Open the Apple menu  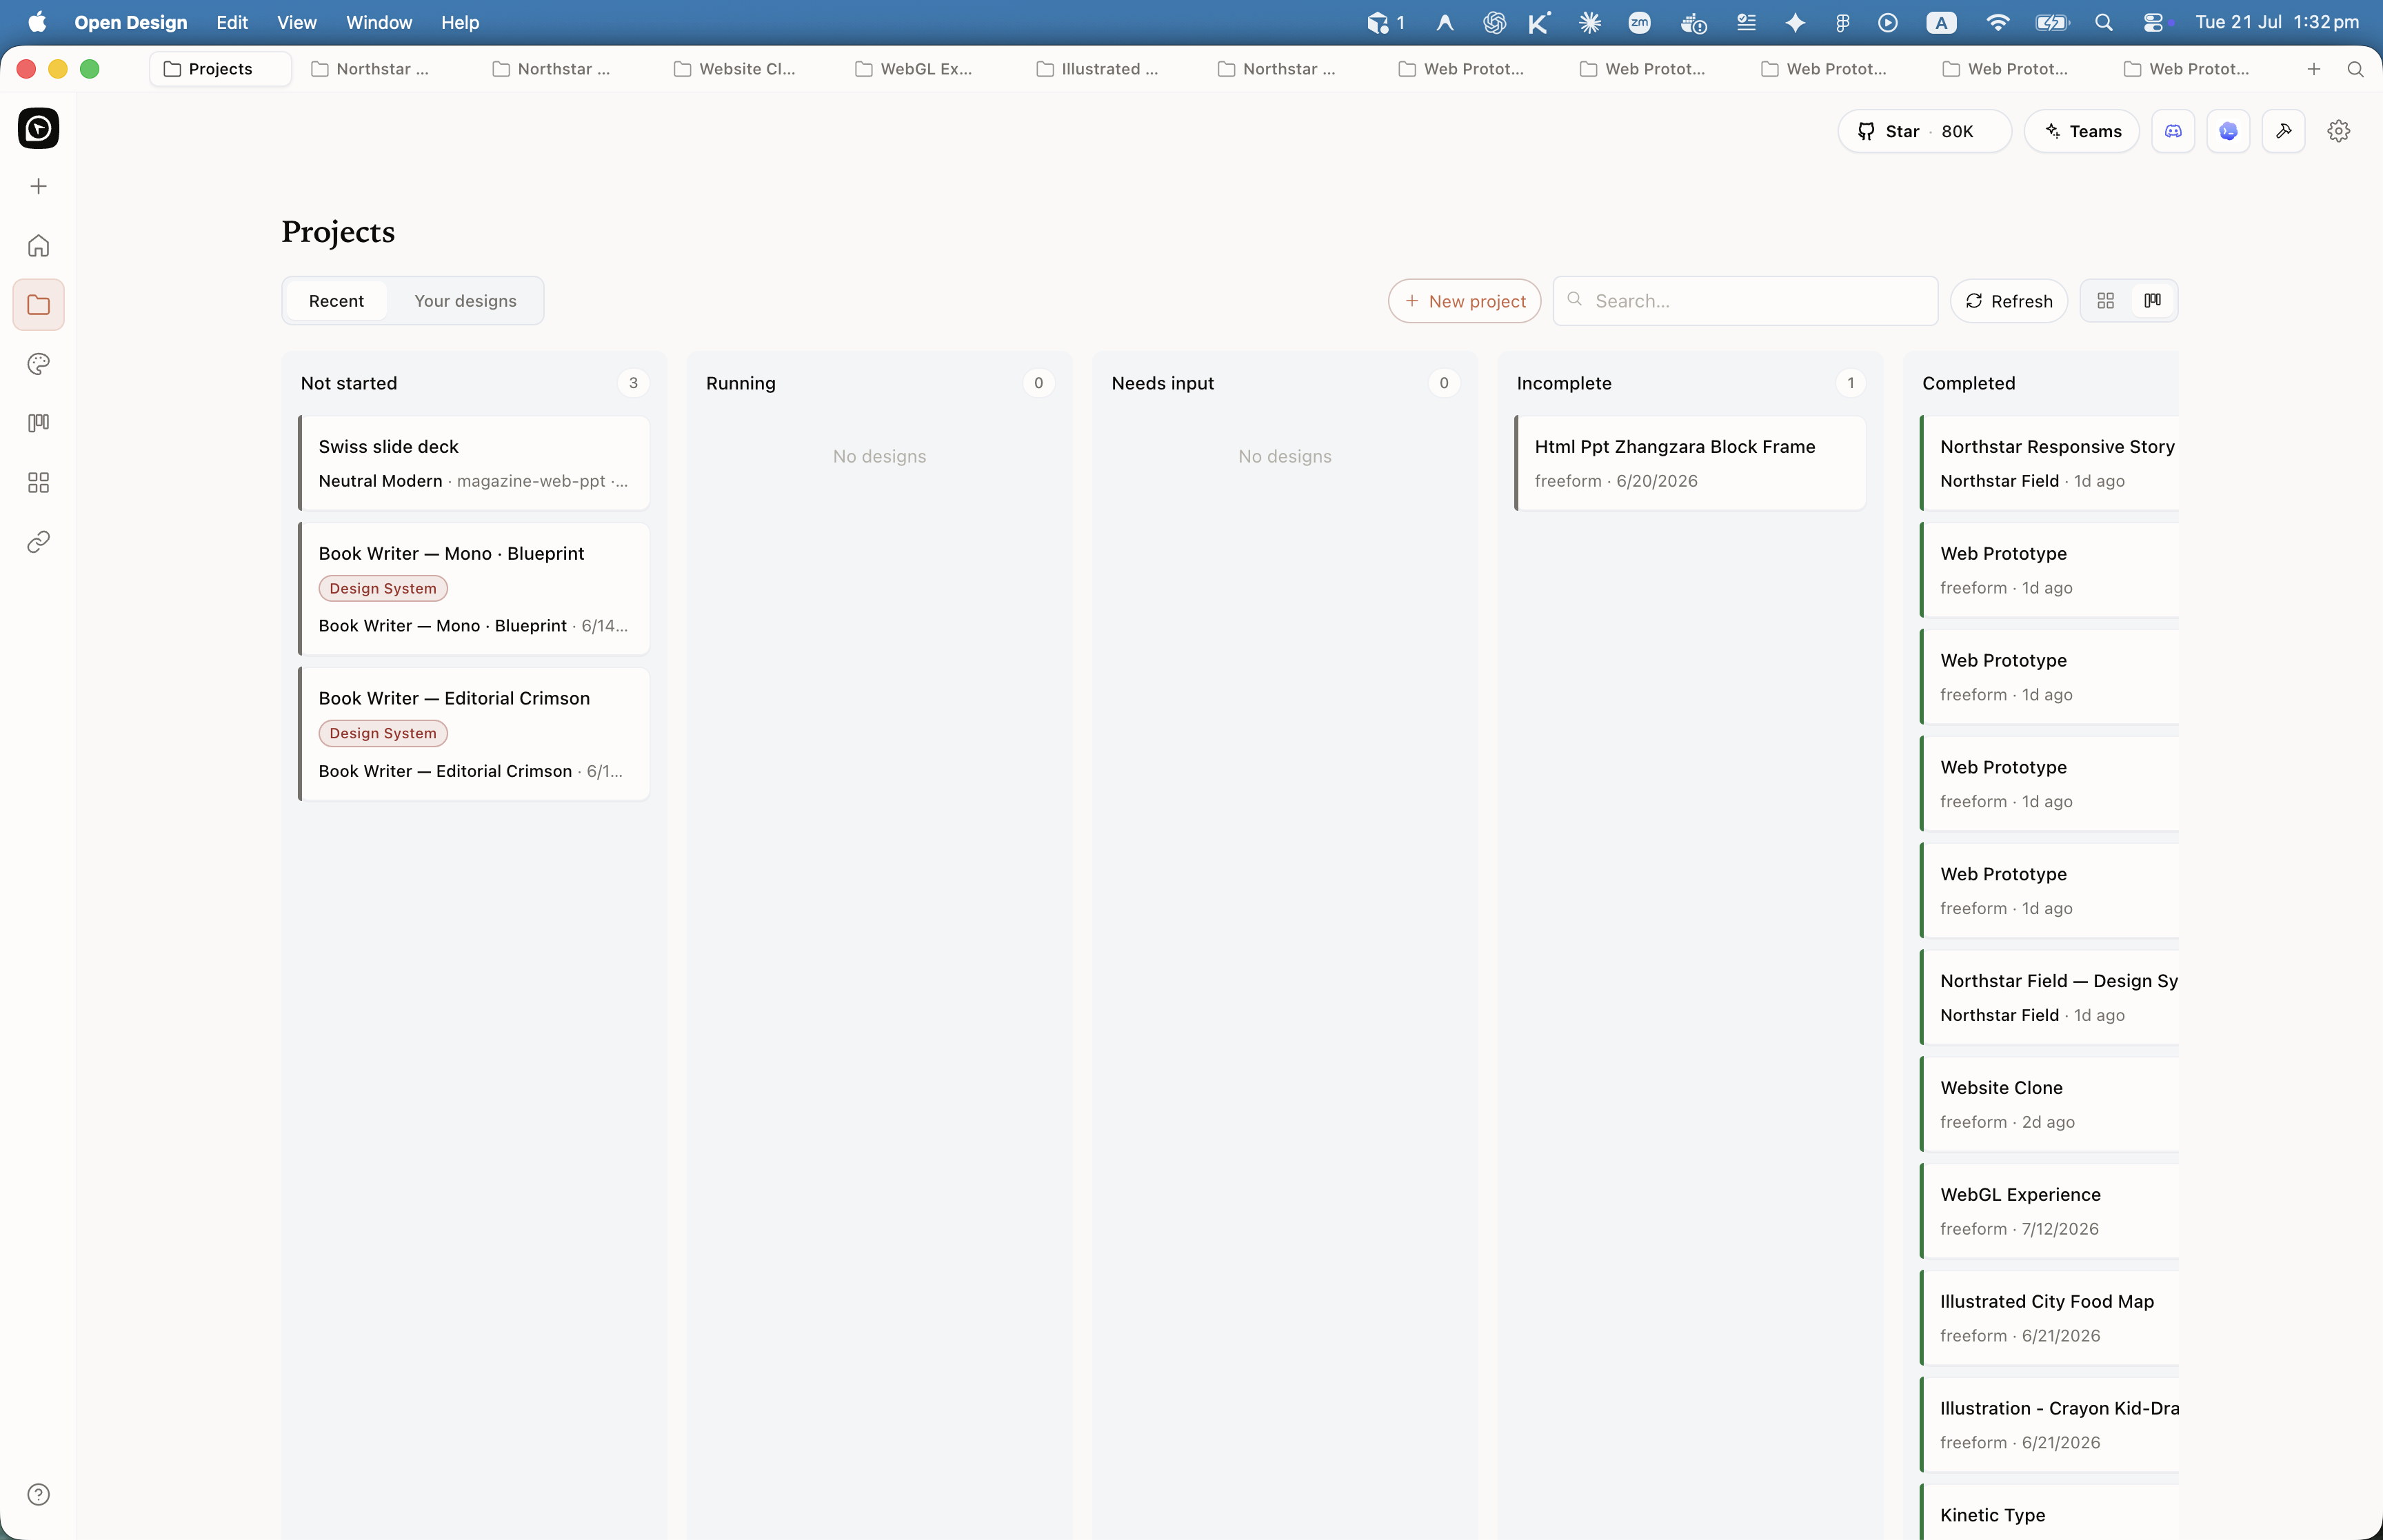(37, 22)
